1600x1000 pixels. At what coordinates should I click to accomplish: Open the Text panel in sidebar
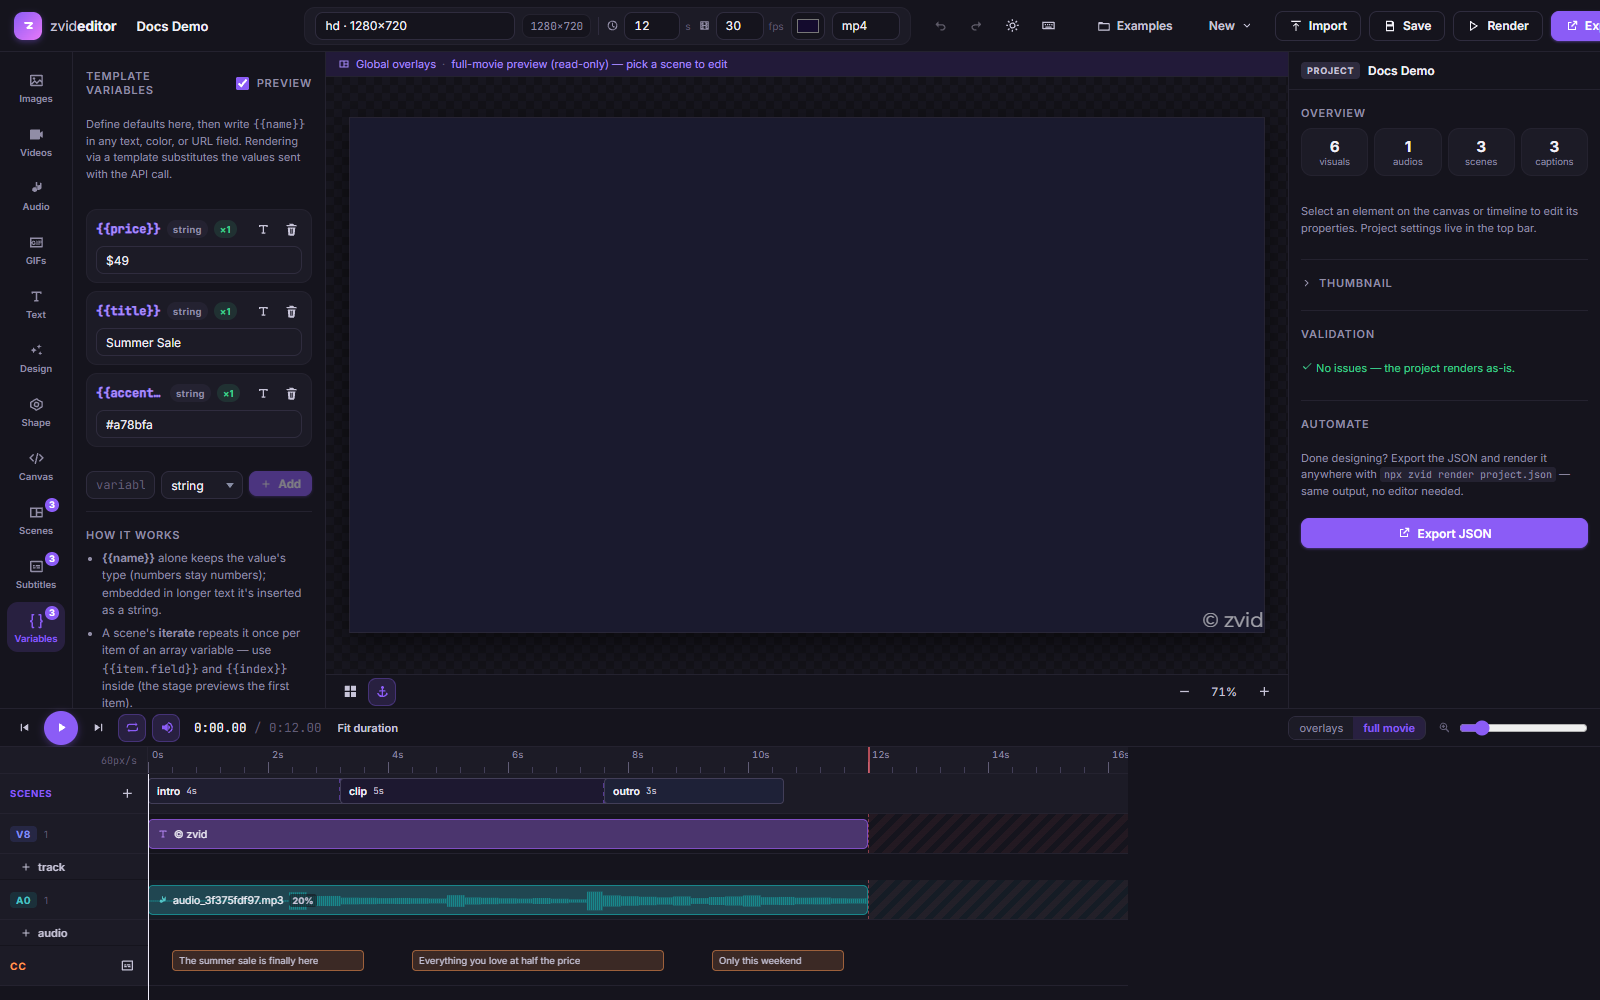(36, 304)
